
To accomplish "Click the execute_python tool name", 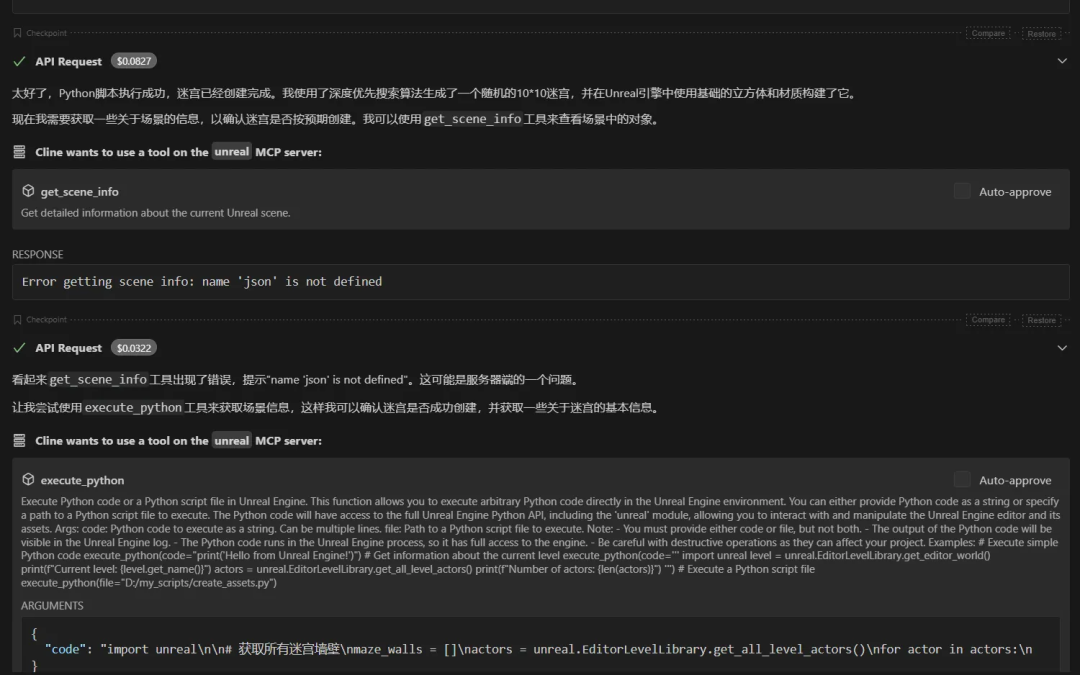I will (82, 480).
